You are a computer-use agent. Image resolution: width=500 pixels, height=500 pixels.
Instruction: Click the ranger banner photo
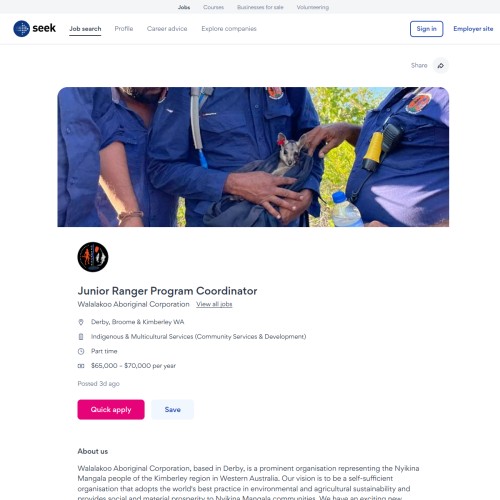[x=253, y=157]
